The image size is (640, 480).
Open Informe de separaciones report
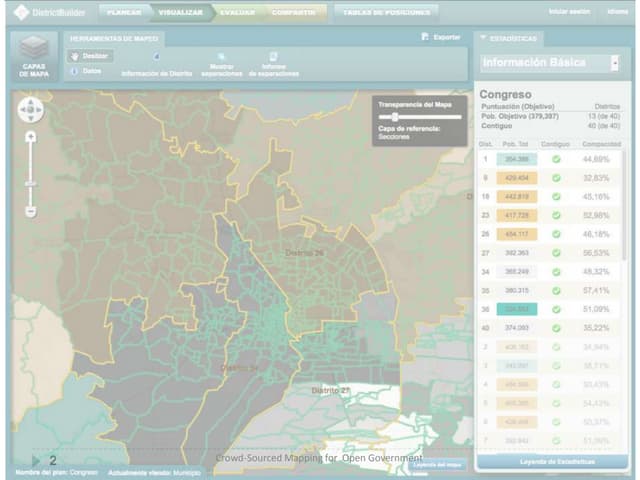pyautogui.click(x=273, y=65)
